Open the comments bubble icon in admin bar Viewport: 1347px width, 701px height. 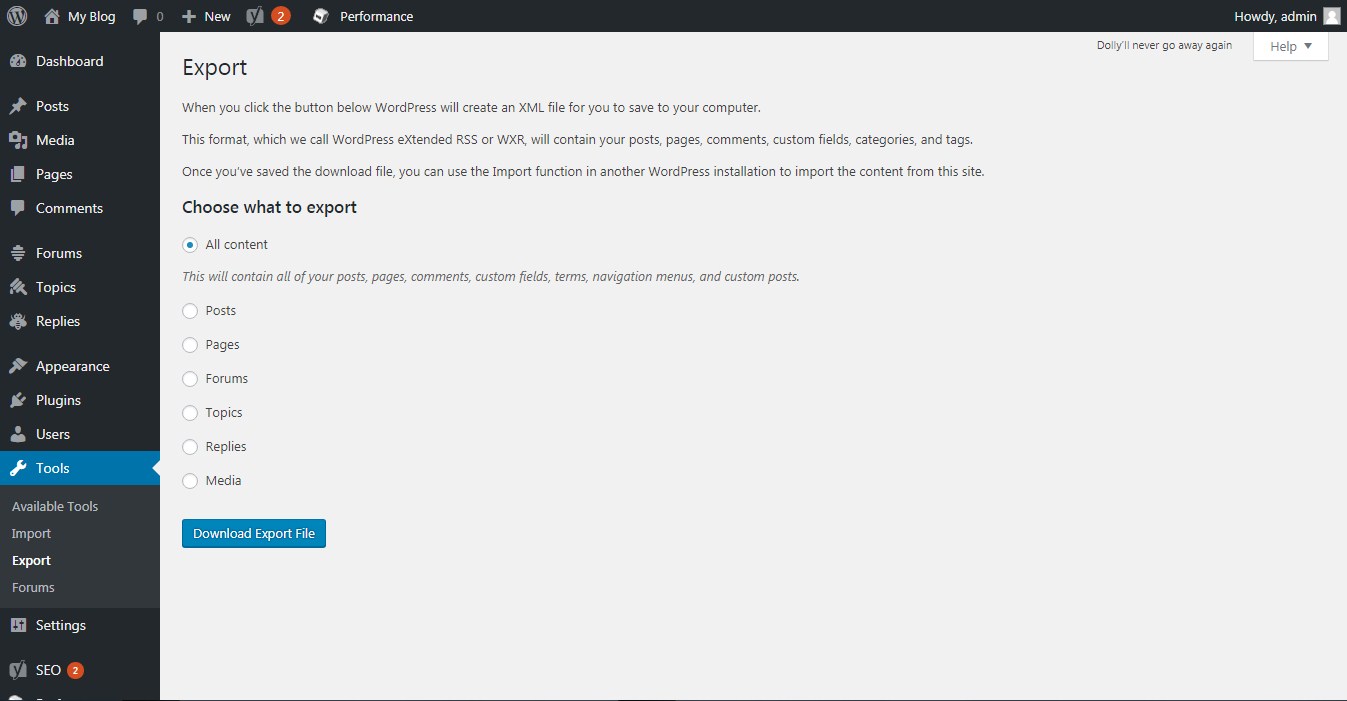coord(141,16)
